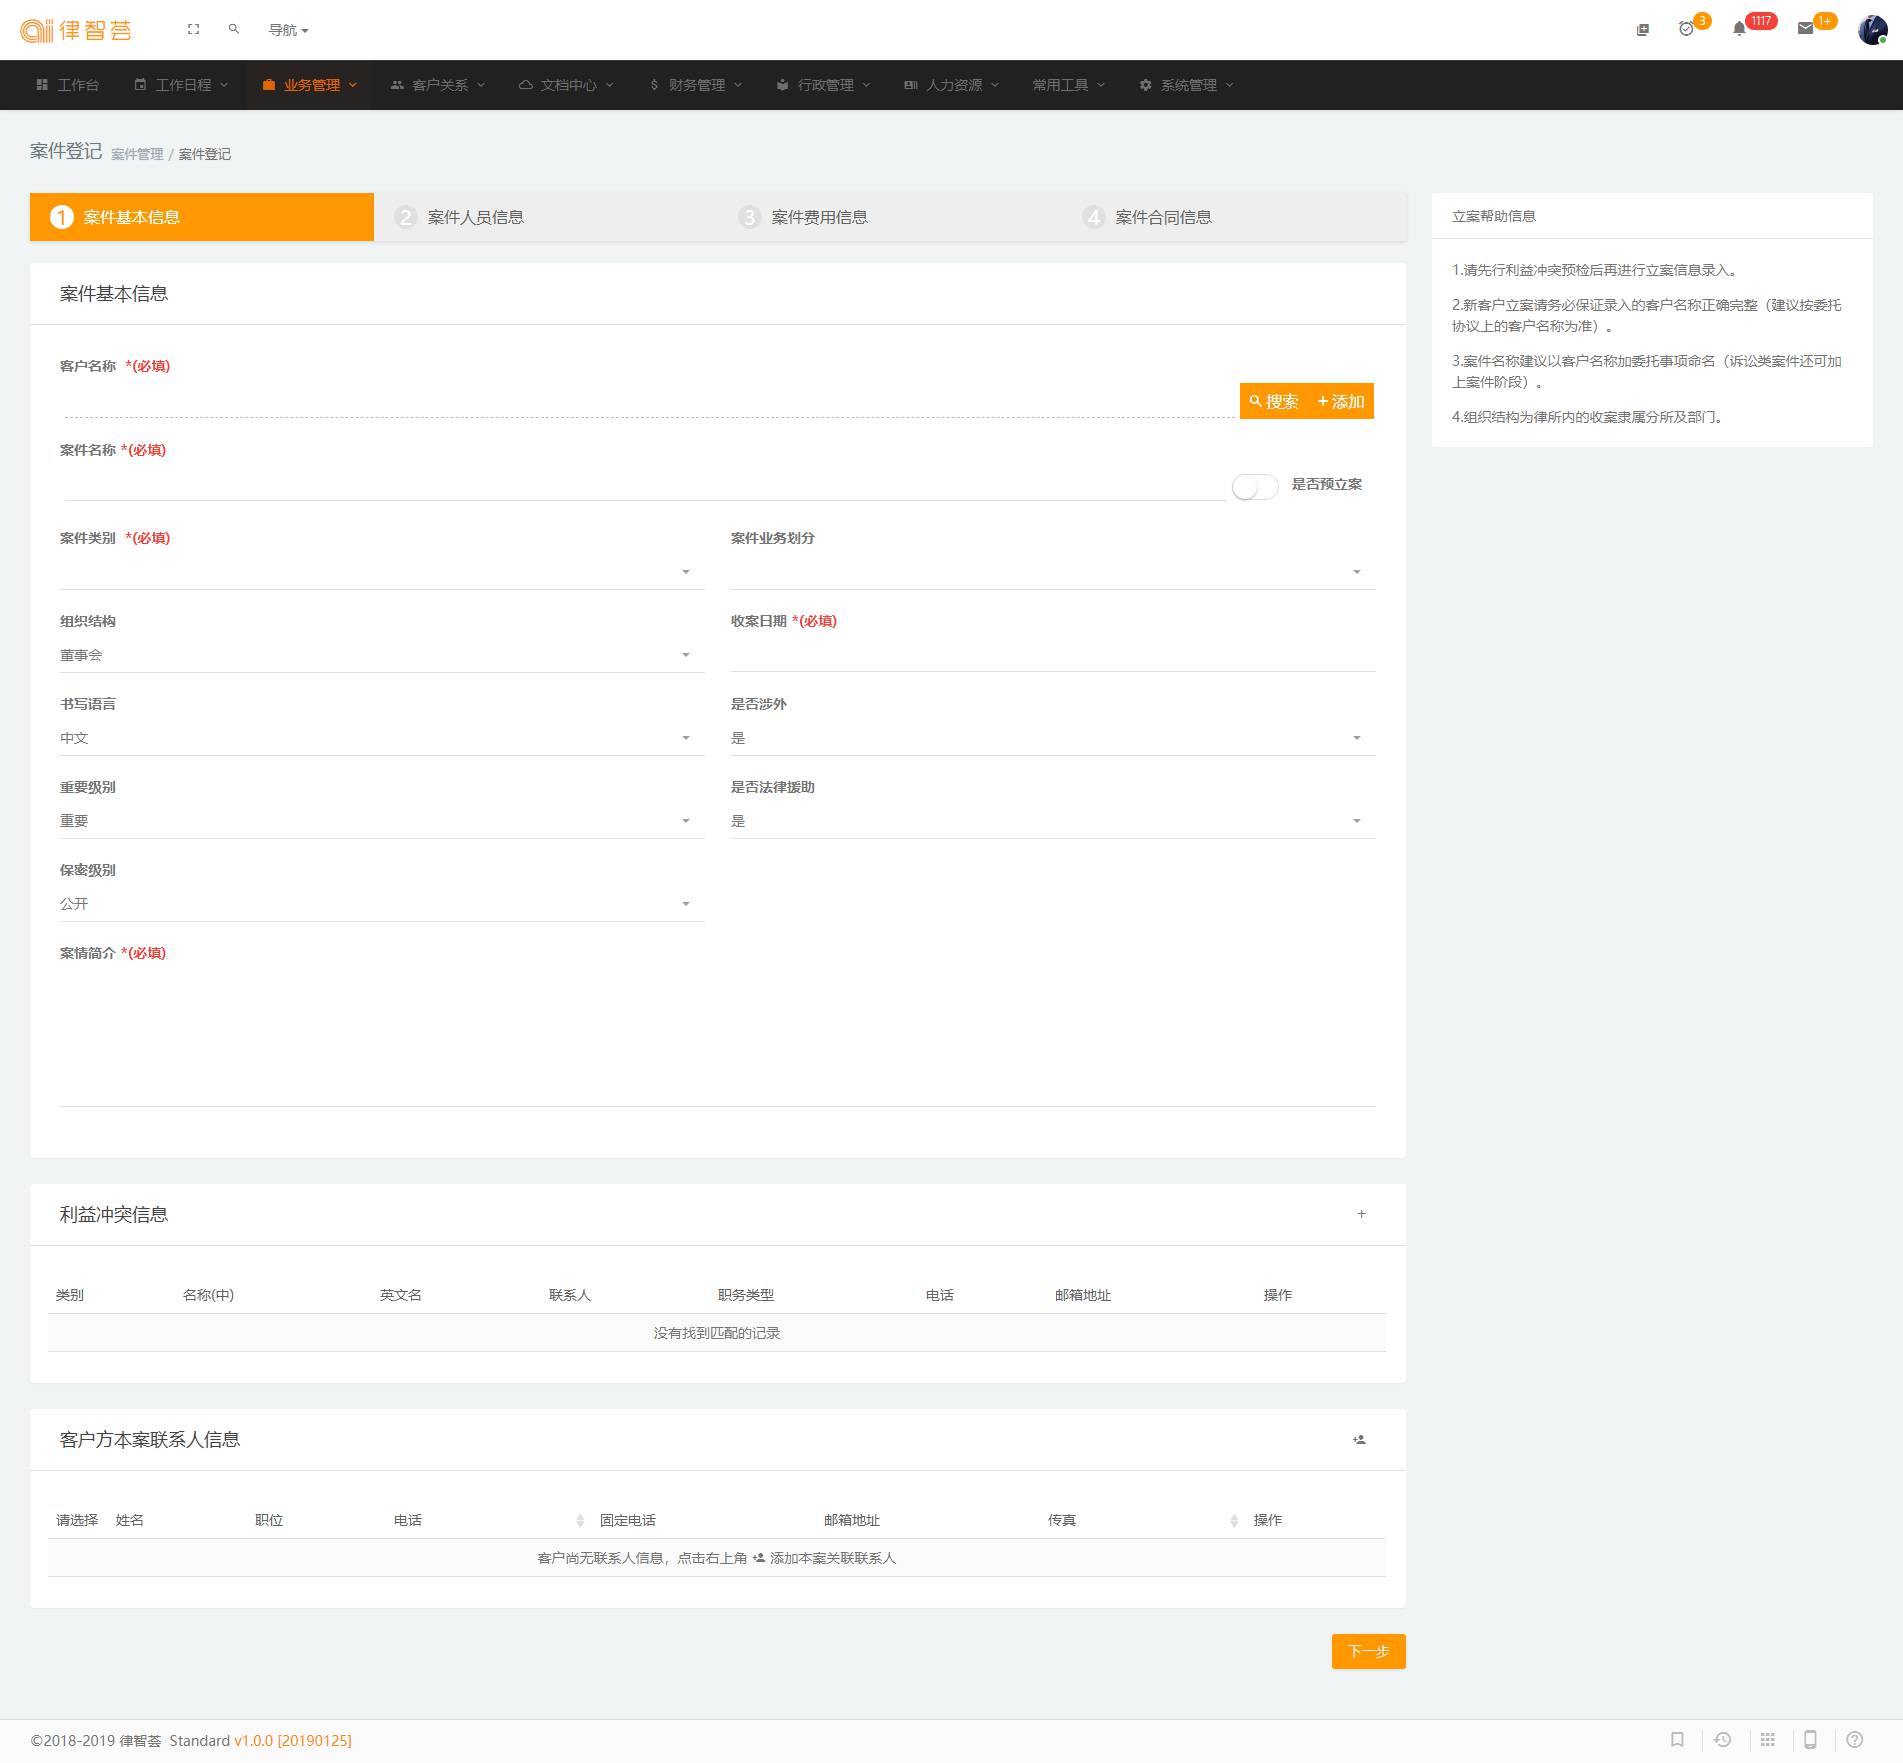Screen dimensions: 1903x1763
Task: Click the history clock icon in footer
Action: (1722, 1740)
